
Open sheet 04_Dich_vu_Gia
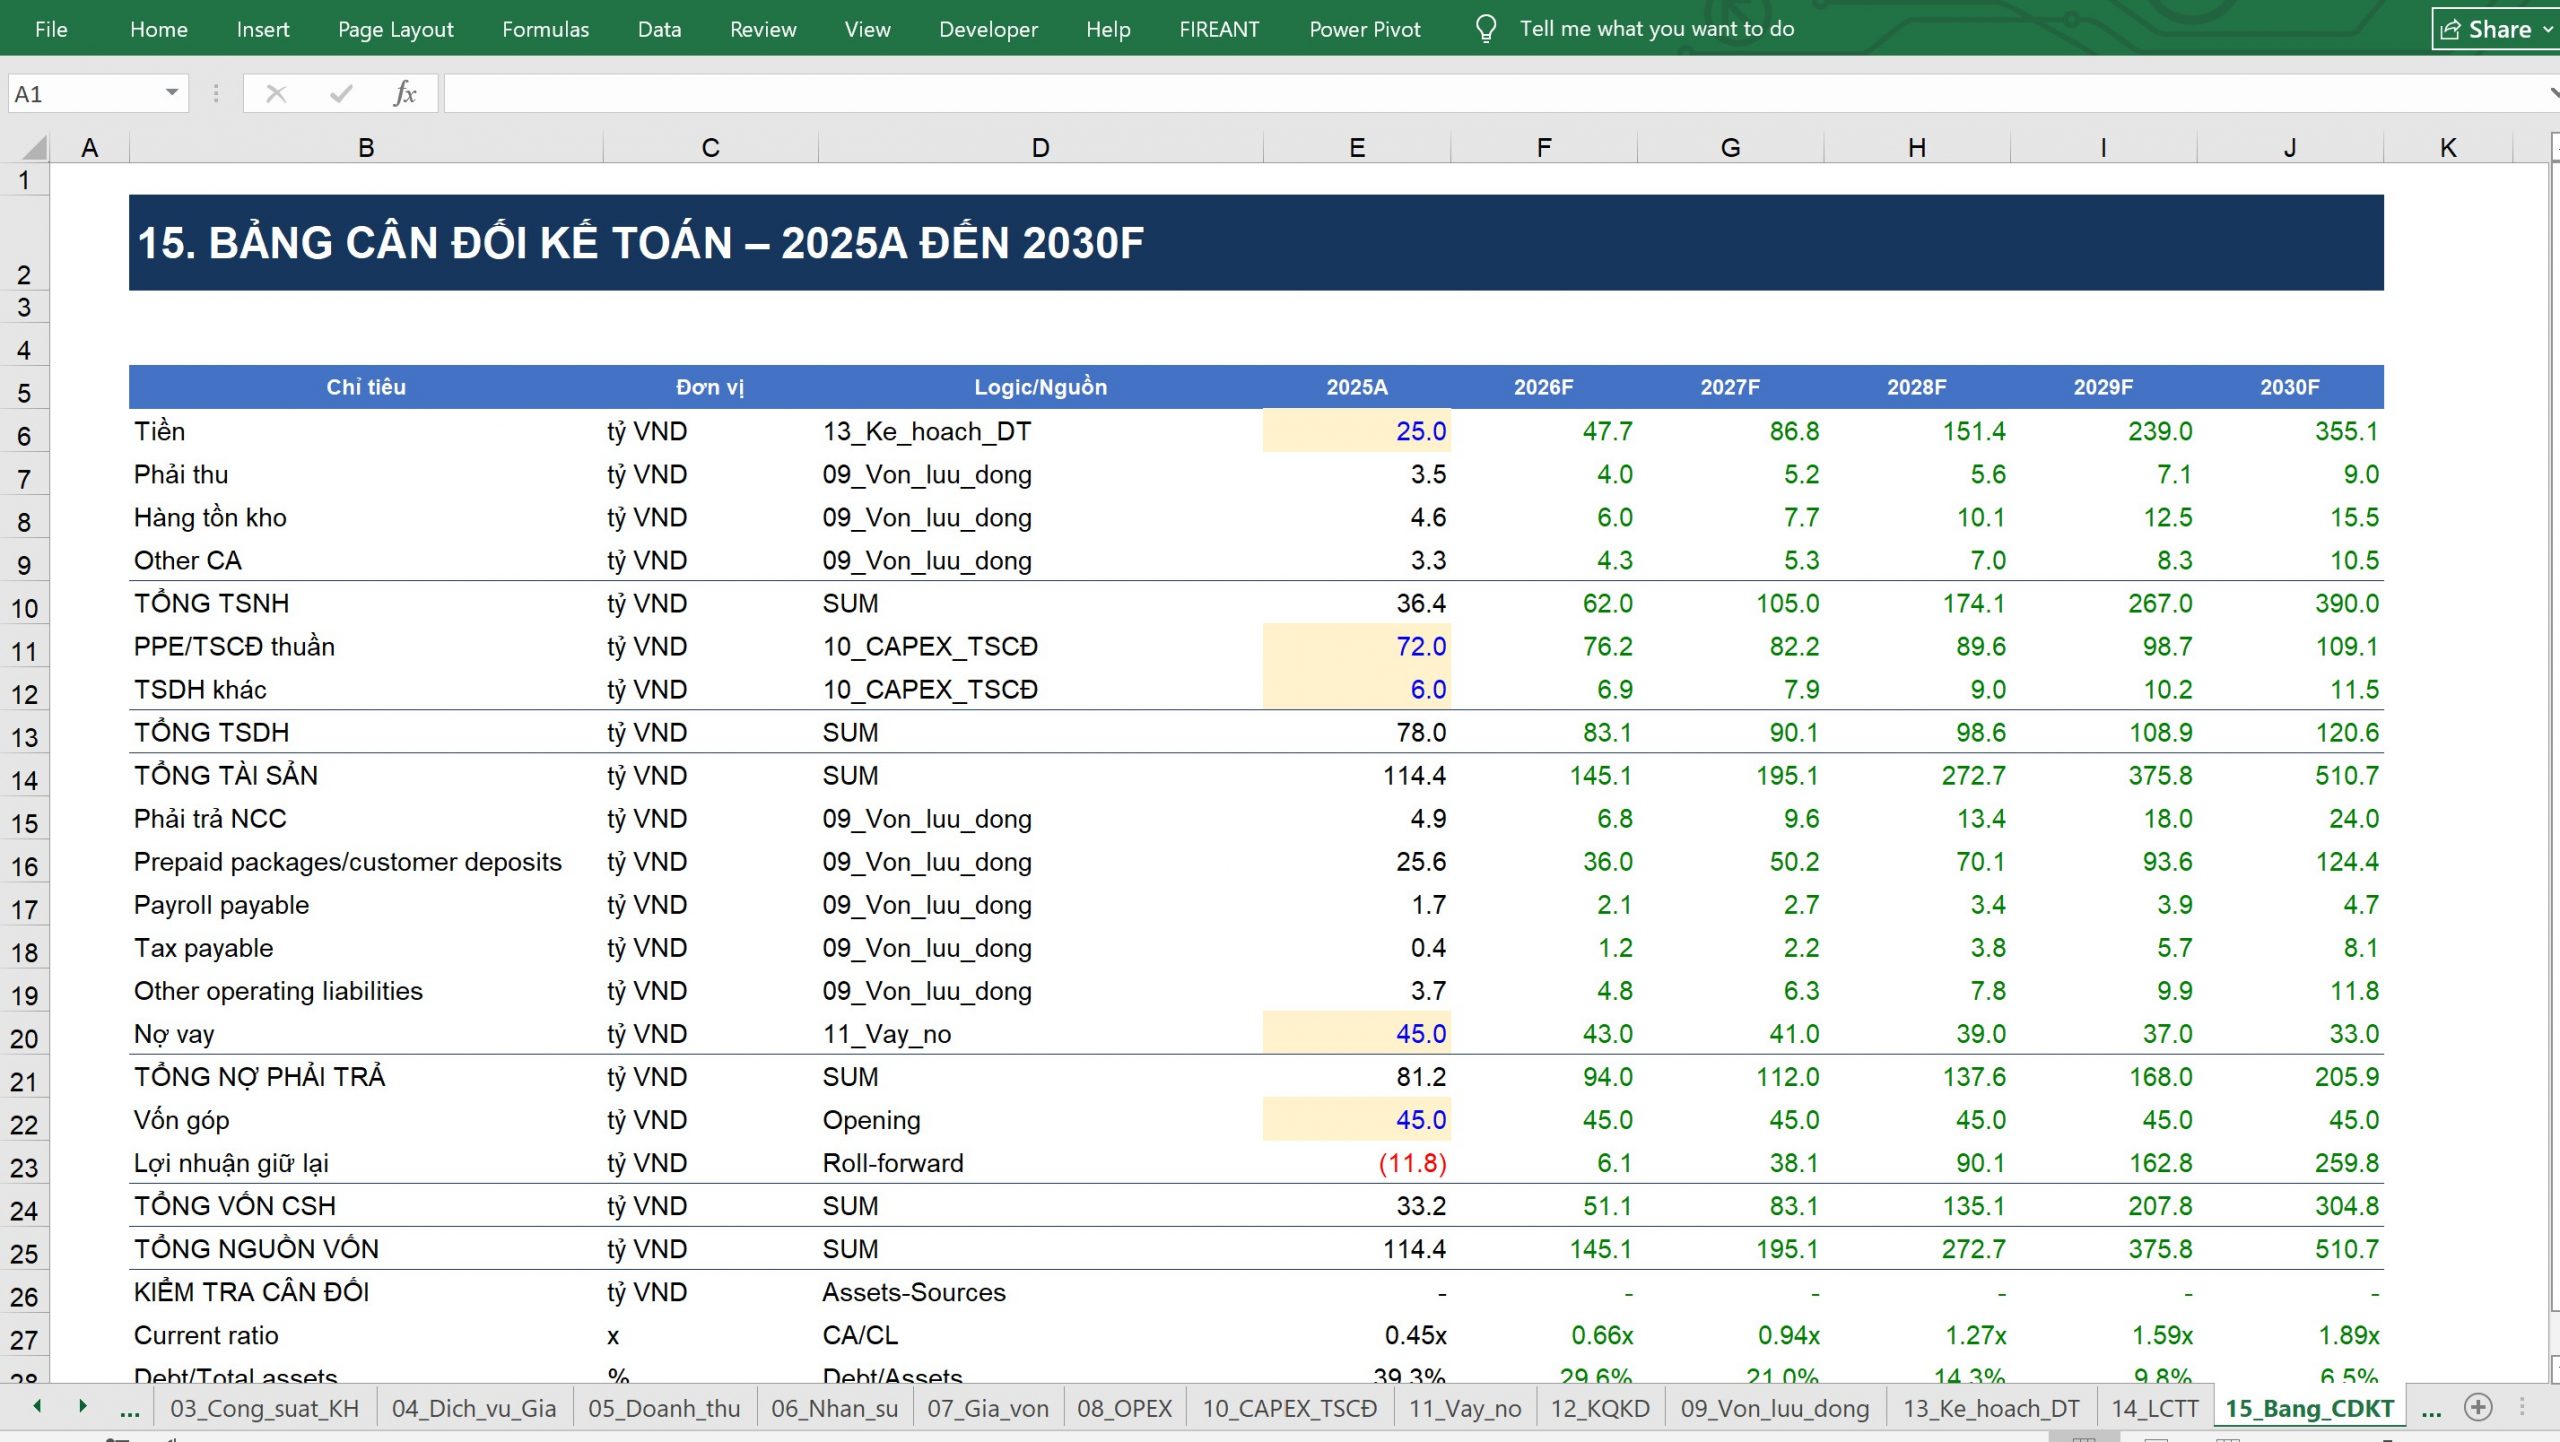coord(474,1409)
